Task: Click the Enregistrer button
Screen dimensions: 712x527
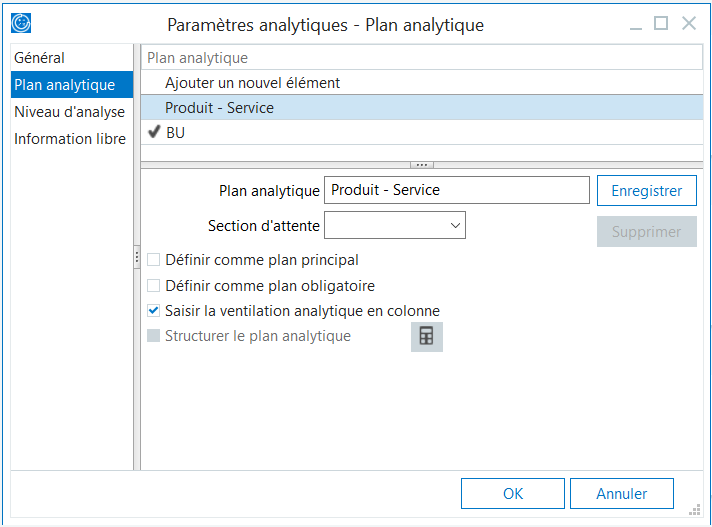Action: 646,190
